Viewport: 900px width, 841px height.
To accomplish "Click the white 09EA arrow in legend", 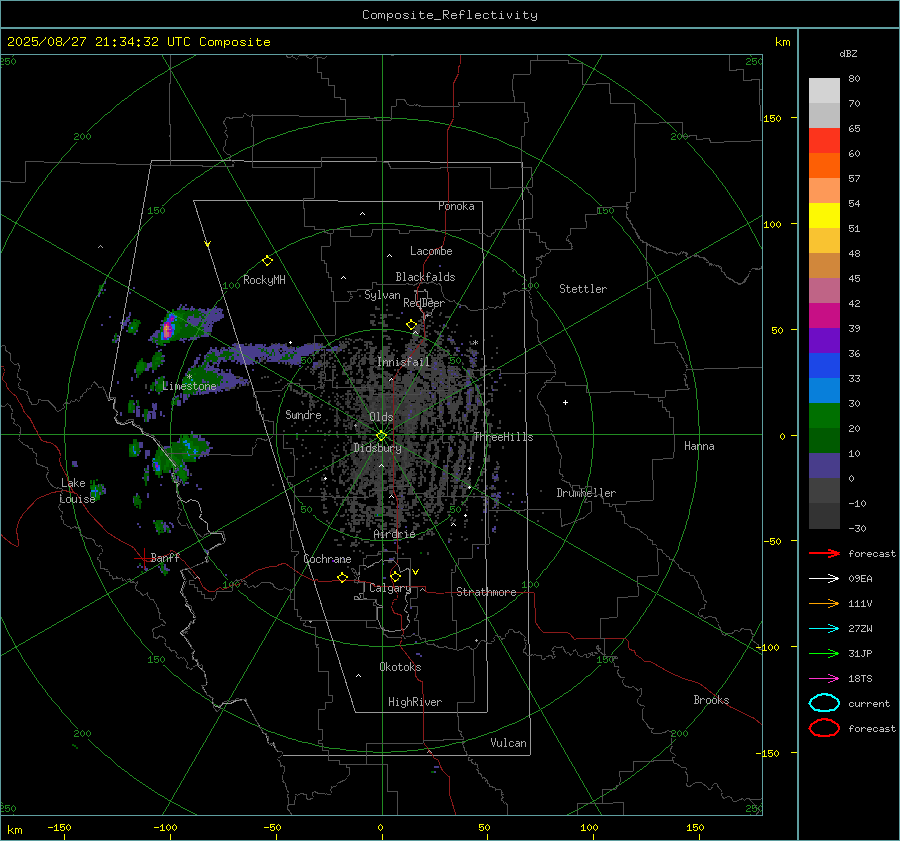I will pos(824,578).
